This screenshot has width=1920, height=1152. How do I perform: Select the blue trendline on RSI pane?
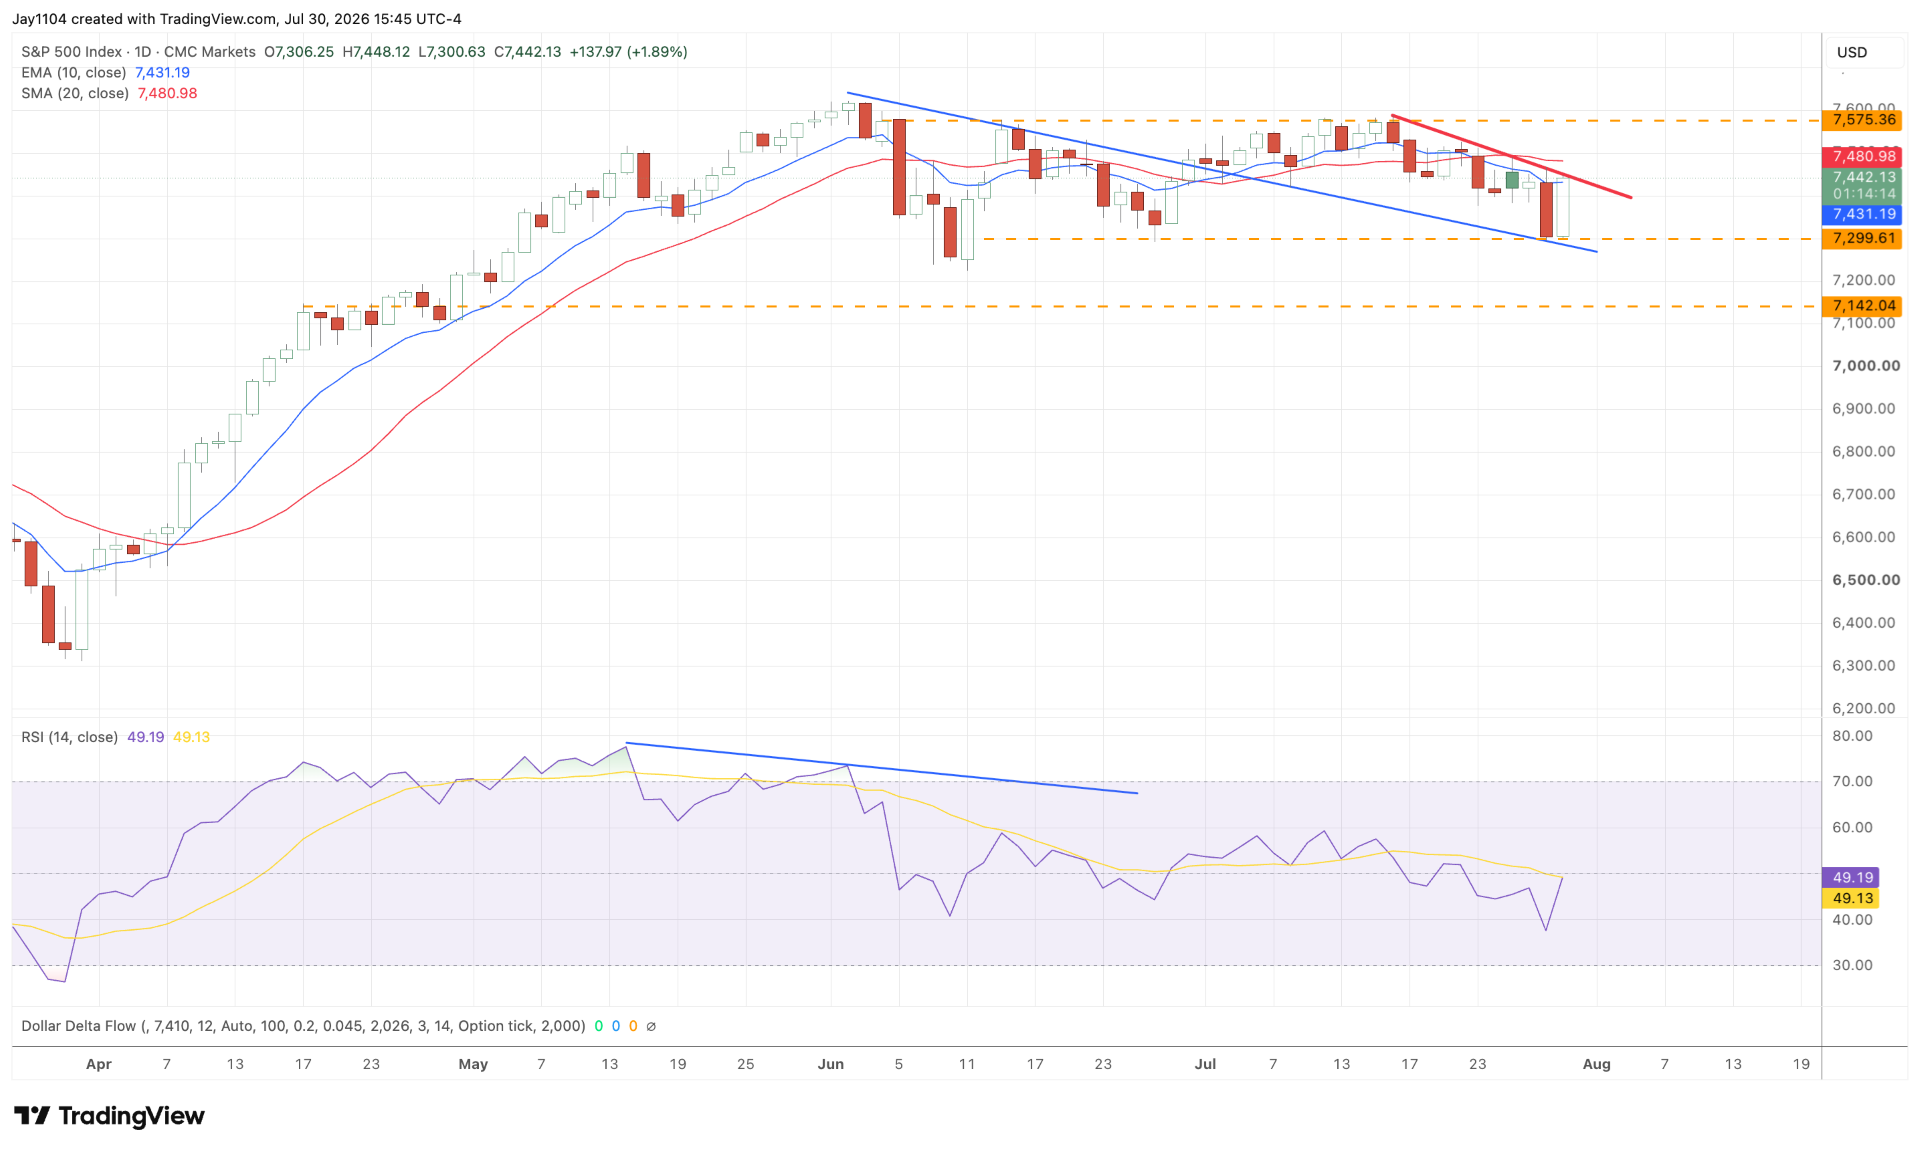point(881,768)
